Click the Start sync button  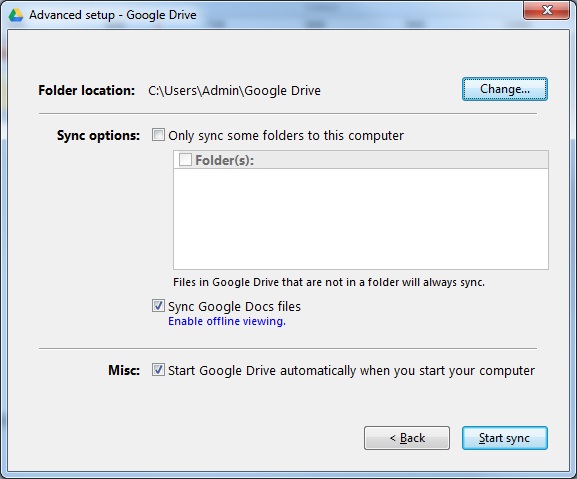click(505, 438)
